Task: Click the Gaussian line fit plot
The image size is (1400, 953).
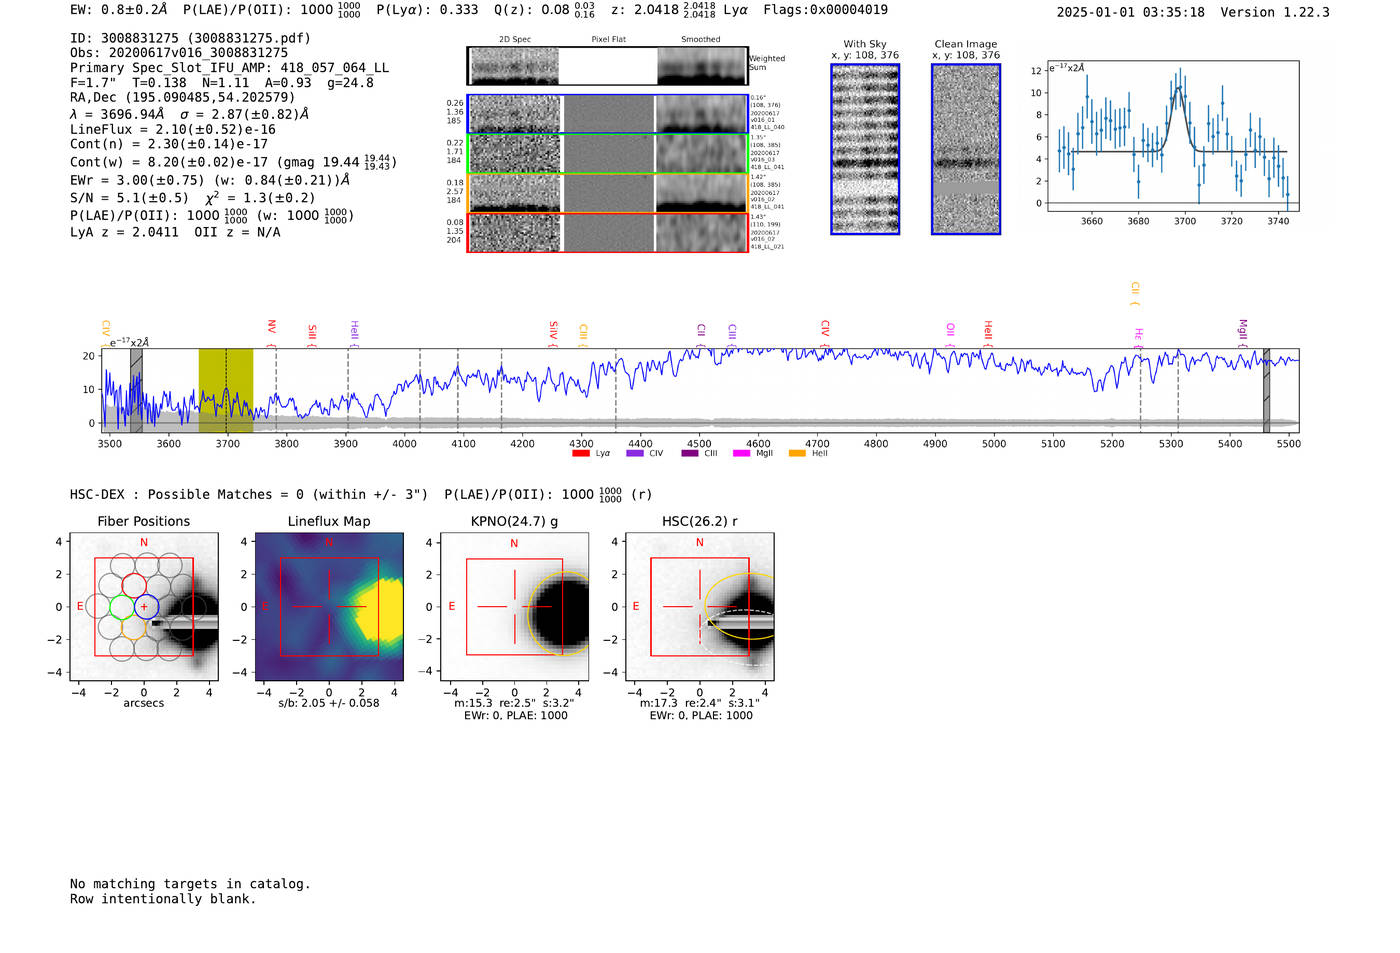Action: (1172, 137)
